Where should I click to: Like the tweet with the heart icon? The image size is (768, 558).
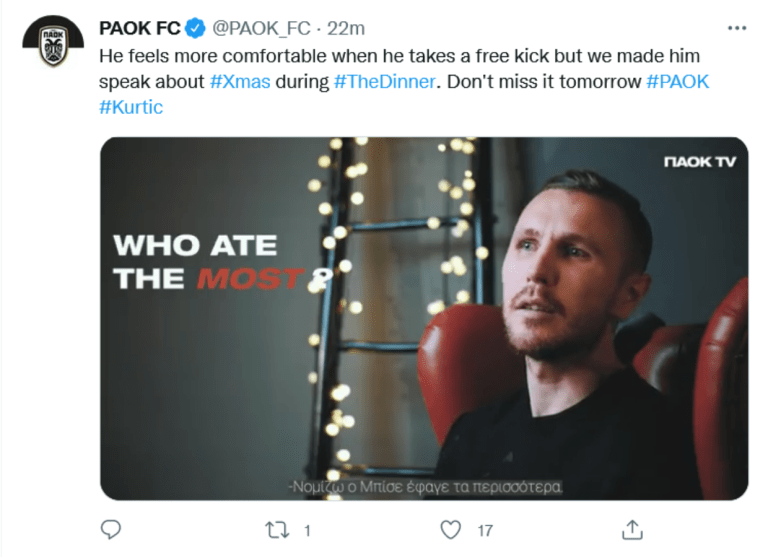click(452, 528)
